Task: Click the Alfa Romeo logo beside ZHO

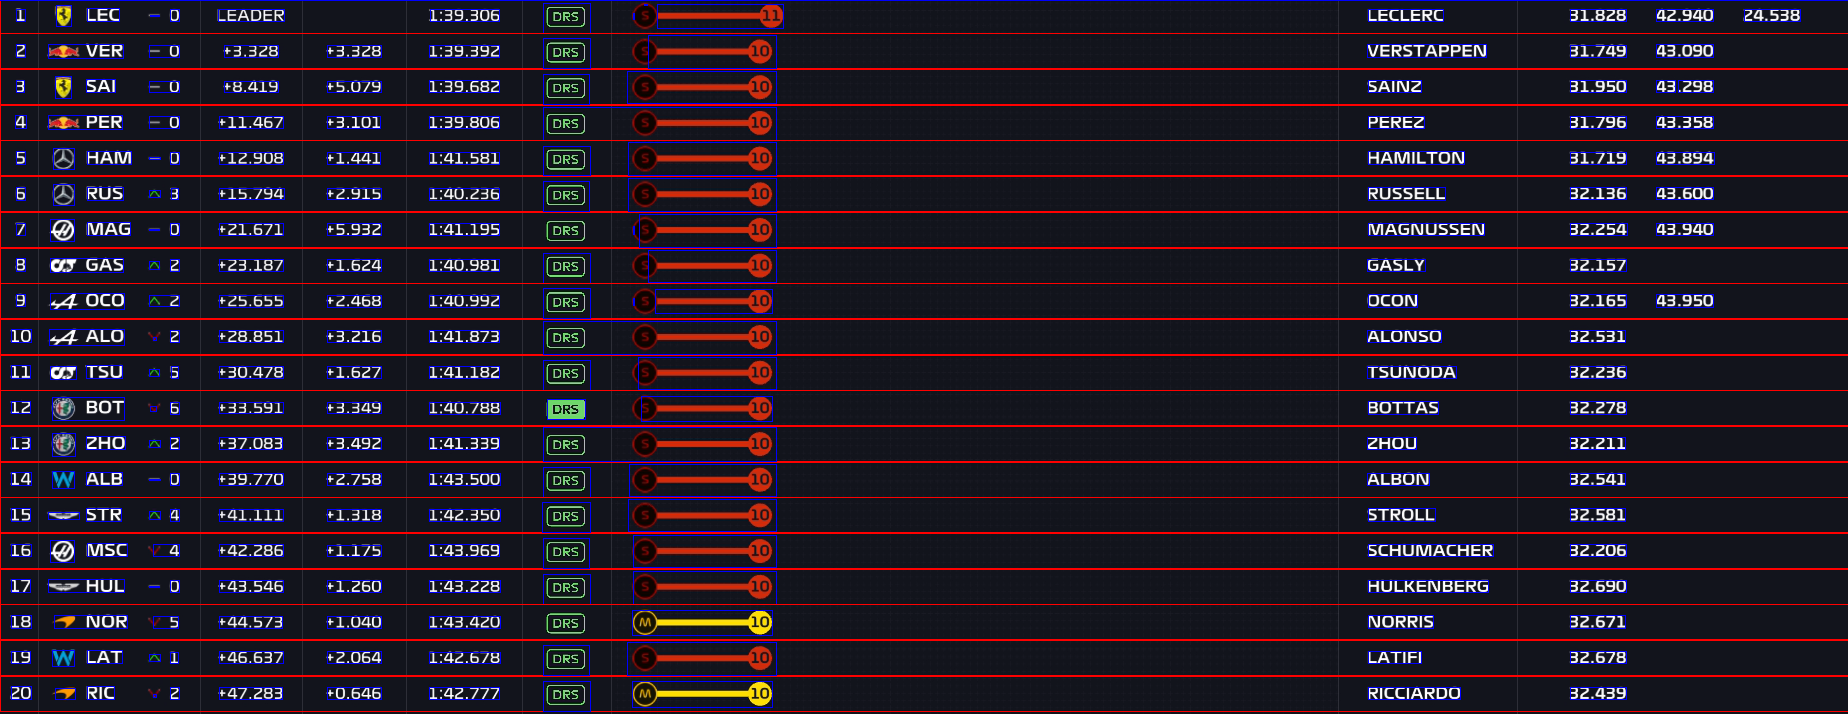Action: click(x=63, y=444)
